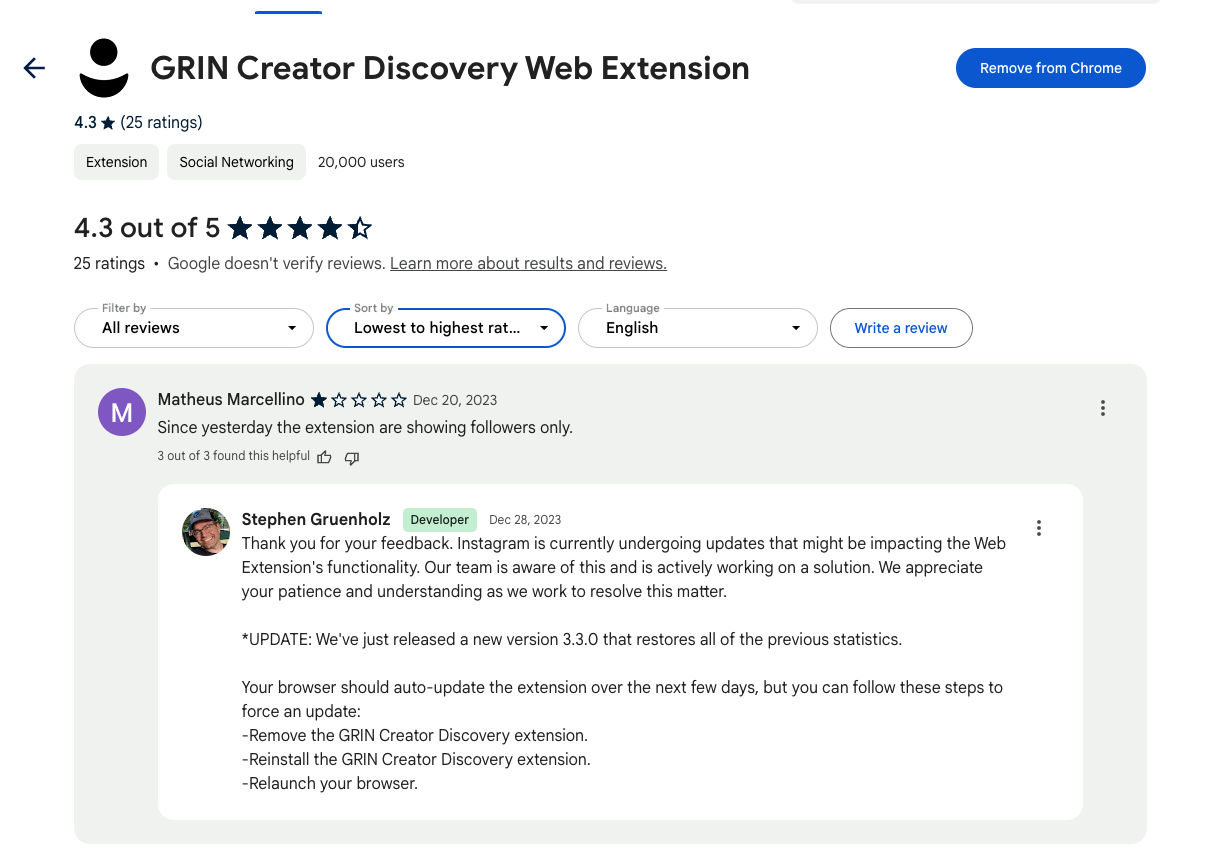Click the Dec 20, 2023 review date
The image size is (1231, 854).
click(x=455, y=400)
